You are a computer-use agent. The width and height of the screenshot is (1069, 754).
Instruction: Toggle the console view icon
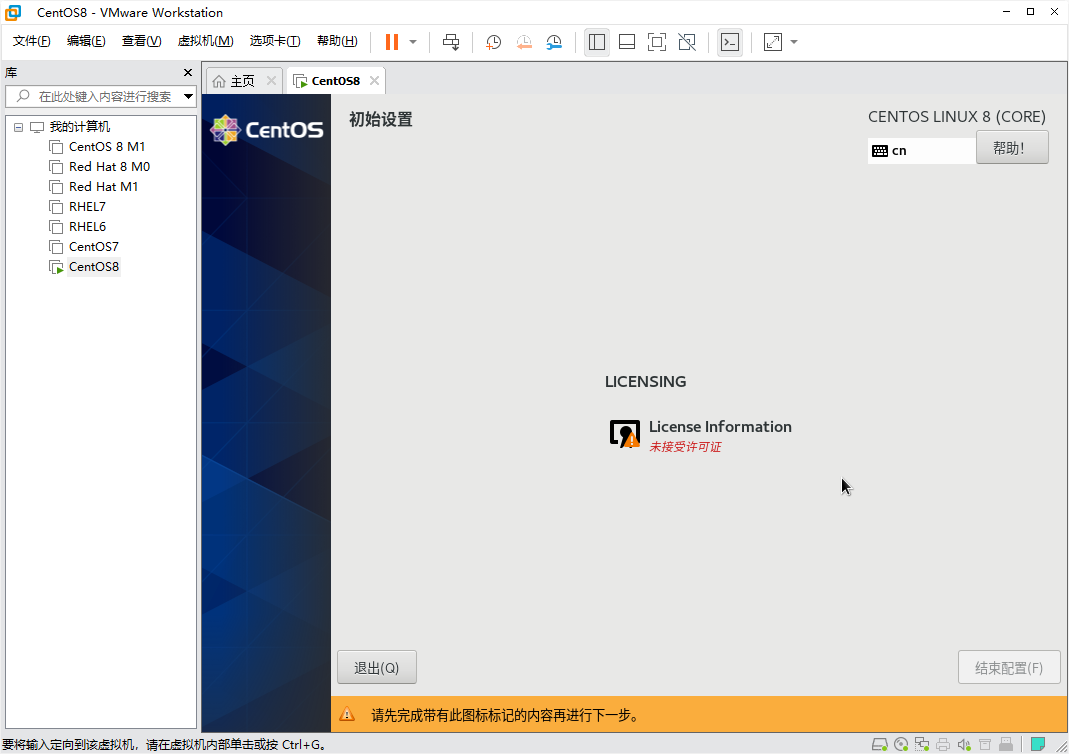[729, 42]
